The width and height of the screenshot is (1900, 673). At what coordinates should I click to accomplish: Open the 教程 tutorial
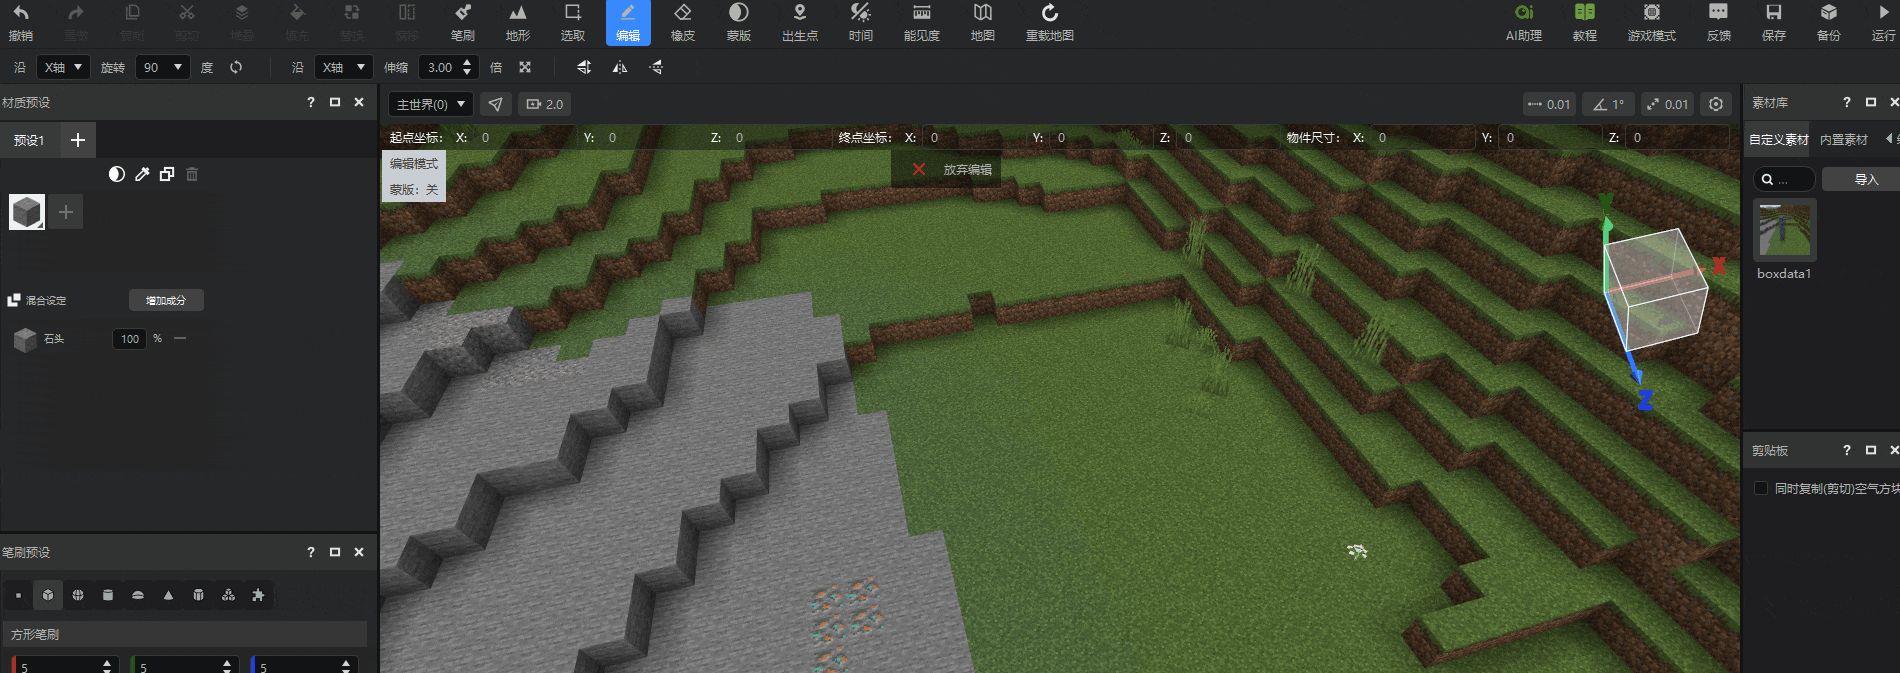pyautogui.click(x=1585, y=22)
